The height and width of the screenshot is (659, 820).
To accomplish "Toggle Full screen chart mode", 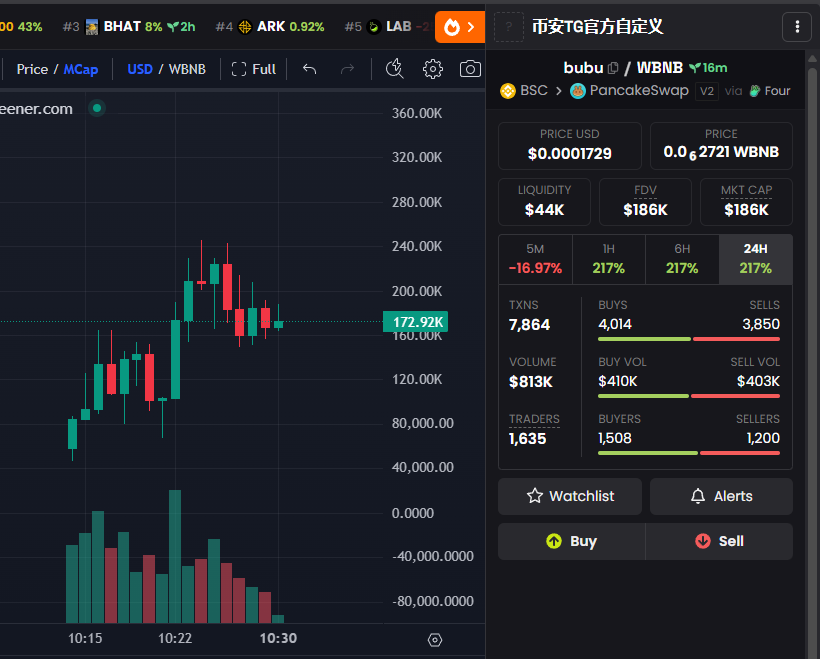I will point(254,69).
